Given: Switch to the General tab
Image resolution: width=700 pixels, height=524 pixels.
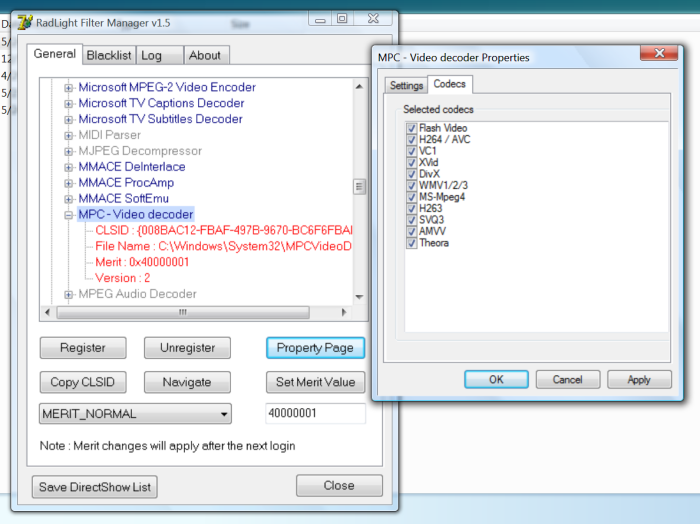Looking at the screenshot, I should click(54, 54).
